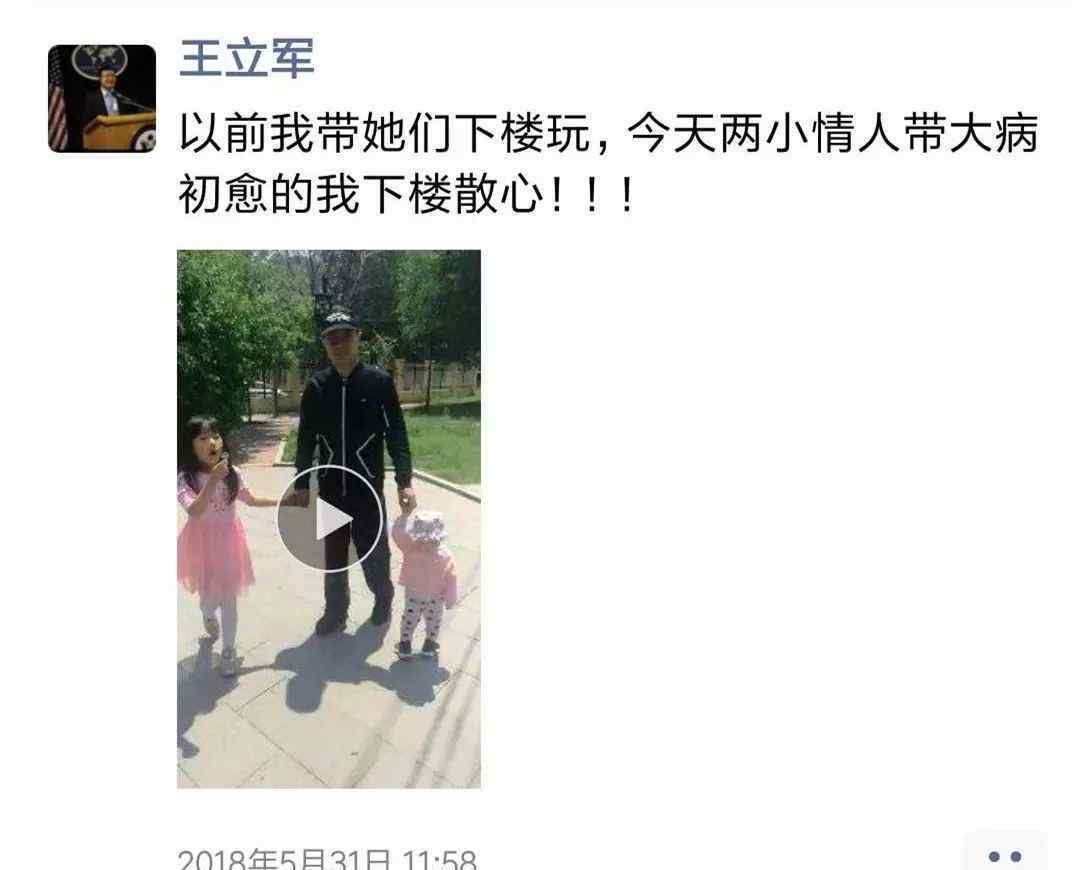The height and width of the screenshot is (870, 1080).
Task: Tap the time 11:58 beside the date
Action: pyautogui.click(x=438, y=859)
